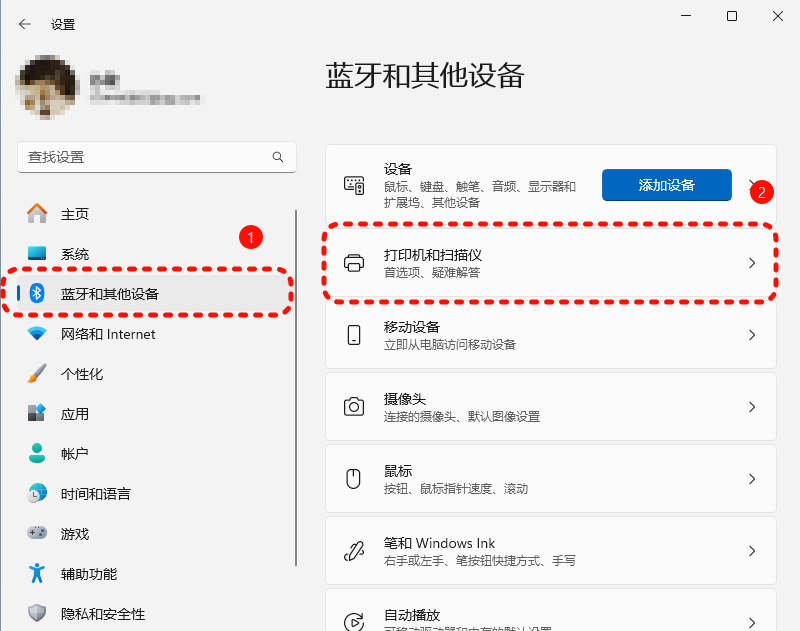Click the magnifier icon in the search box
The height and width of the screenshot is (631, 800).
pyautogui.click(x=278, y=157)
